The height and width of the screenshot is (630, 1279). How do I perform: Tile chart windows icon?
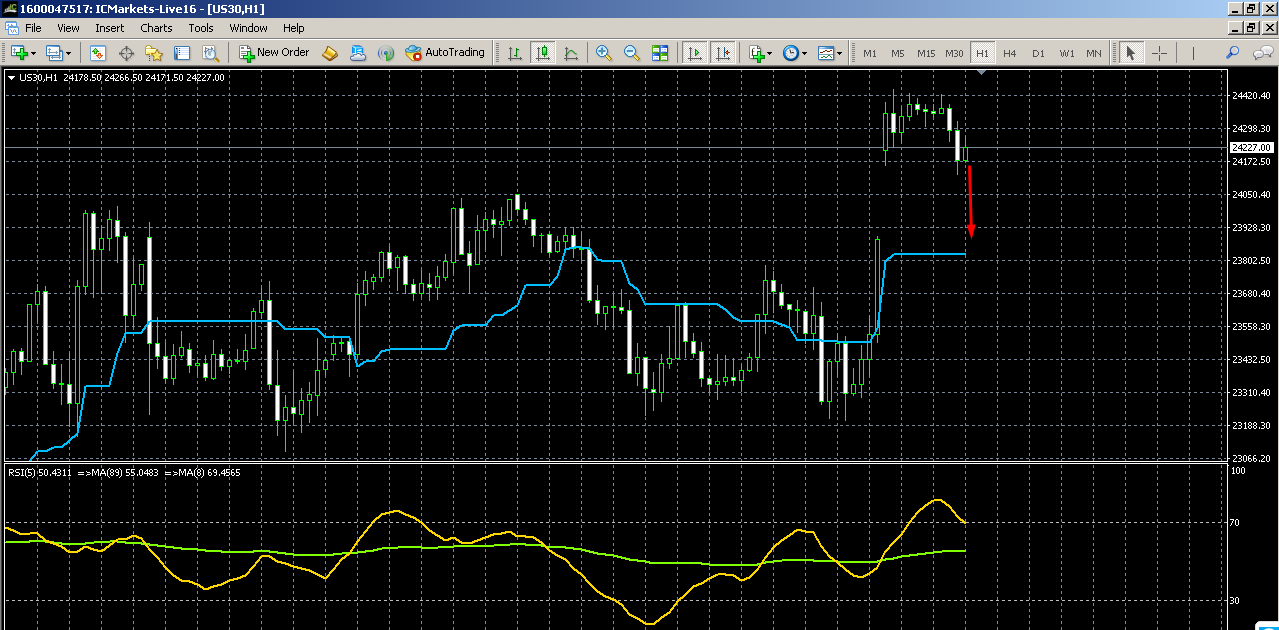[x=660, y=53]
